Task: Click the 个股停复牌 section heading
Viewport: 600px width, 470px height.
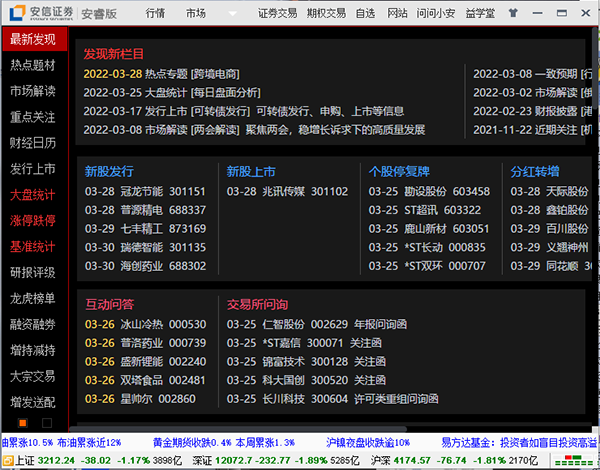Action: click(x=399, y=171)
